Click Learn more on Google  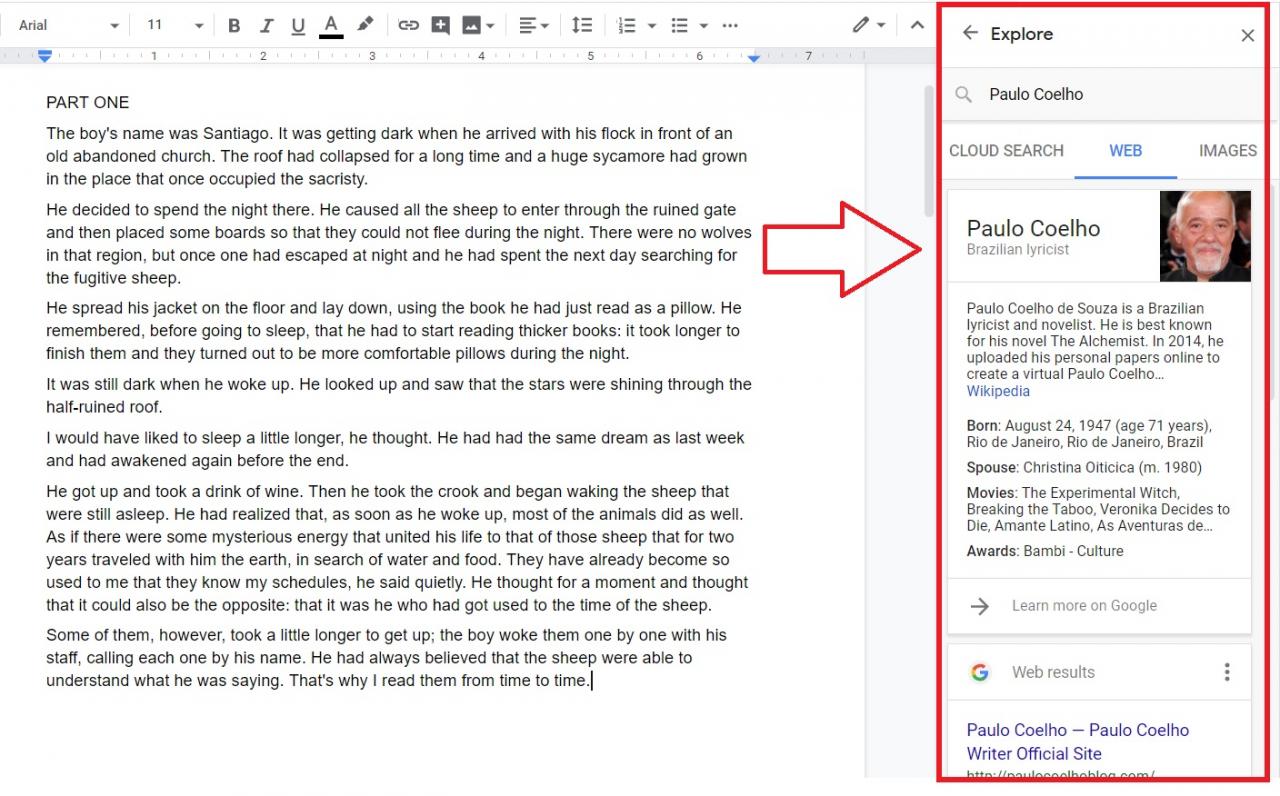(1084, 606)
